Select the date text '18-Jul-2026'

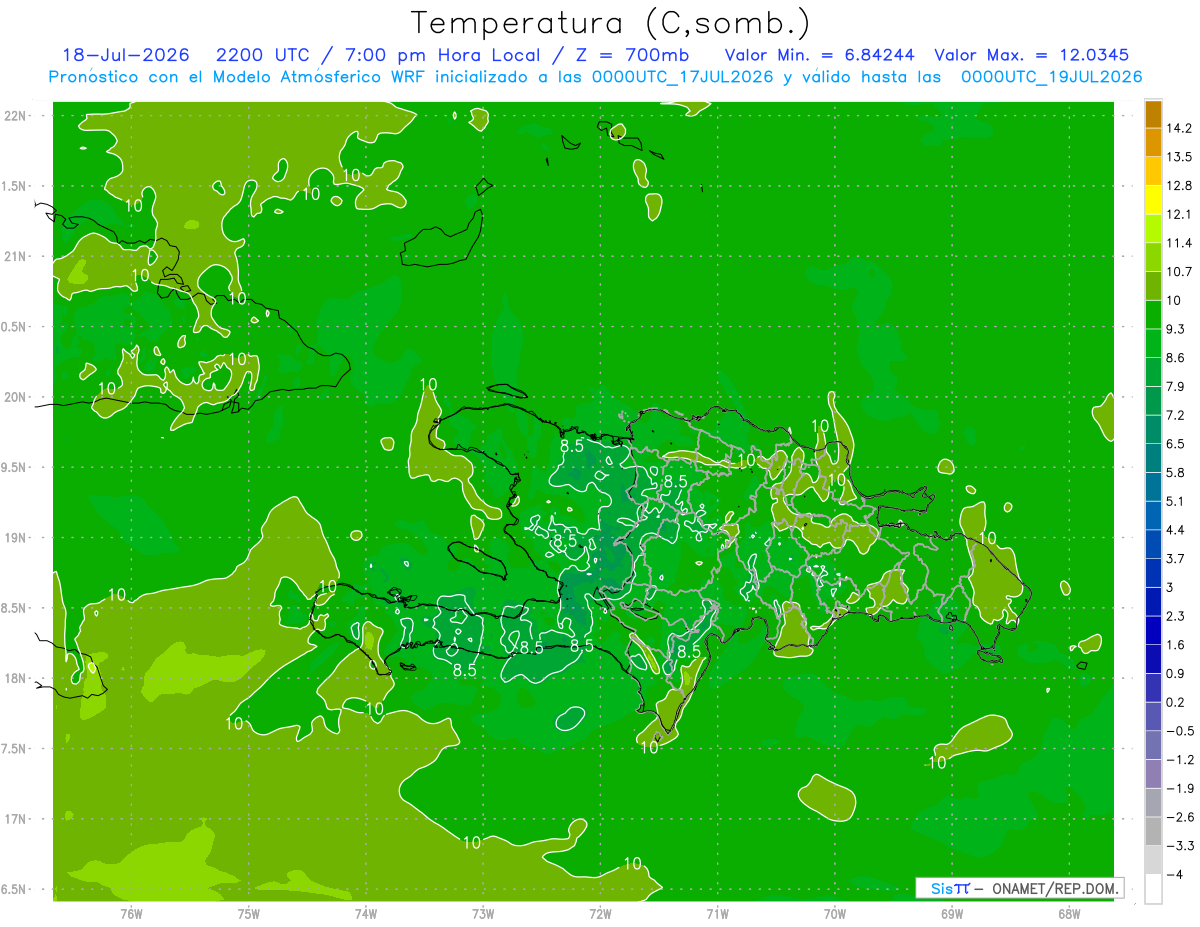coord(126,55)
